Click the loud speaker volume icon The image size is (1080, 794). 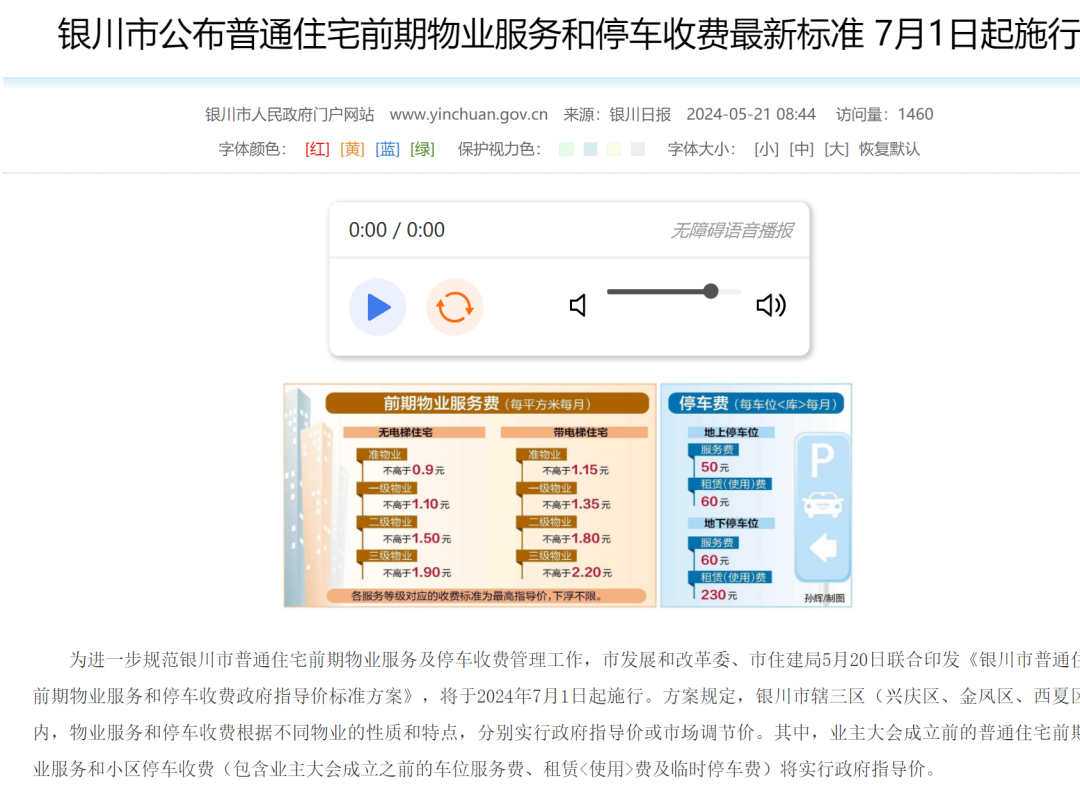click(771, 305)
